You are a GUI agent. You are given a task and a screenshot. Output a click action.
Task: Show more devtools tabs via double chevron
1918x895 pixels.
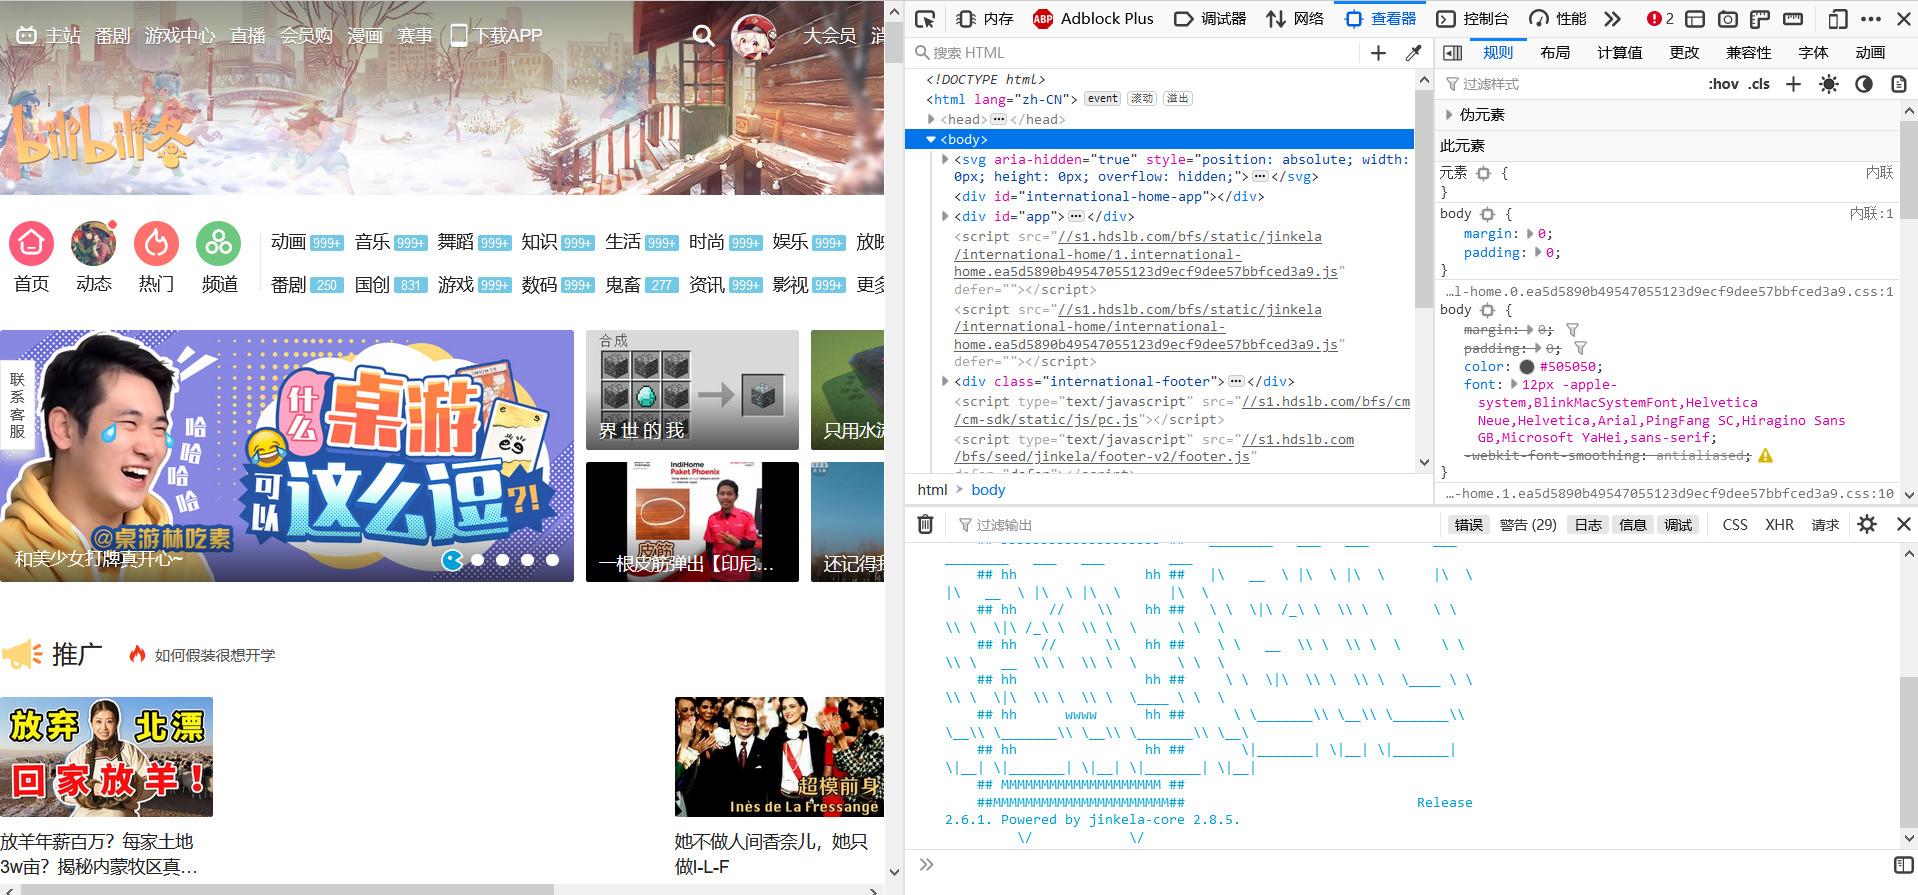tap(1612, 19)
